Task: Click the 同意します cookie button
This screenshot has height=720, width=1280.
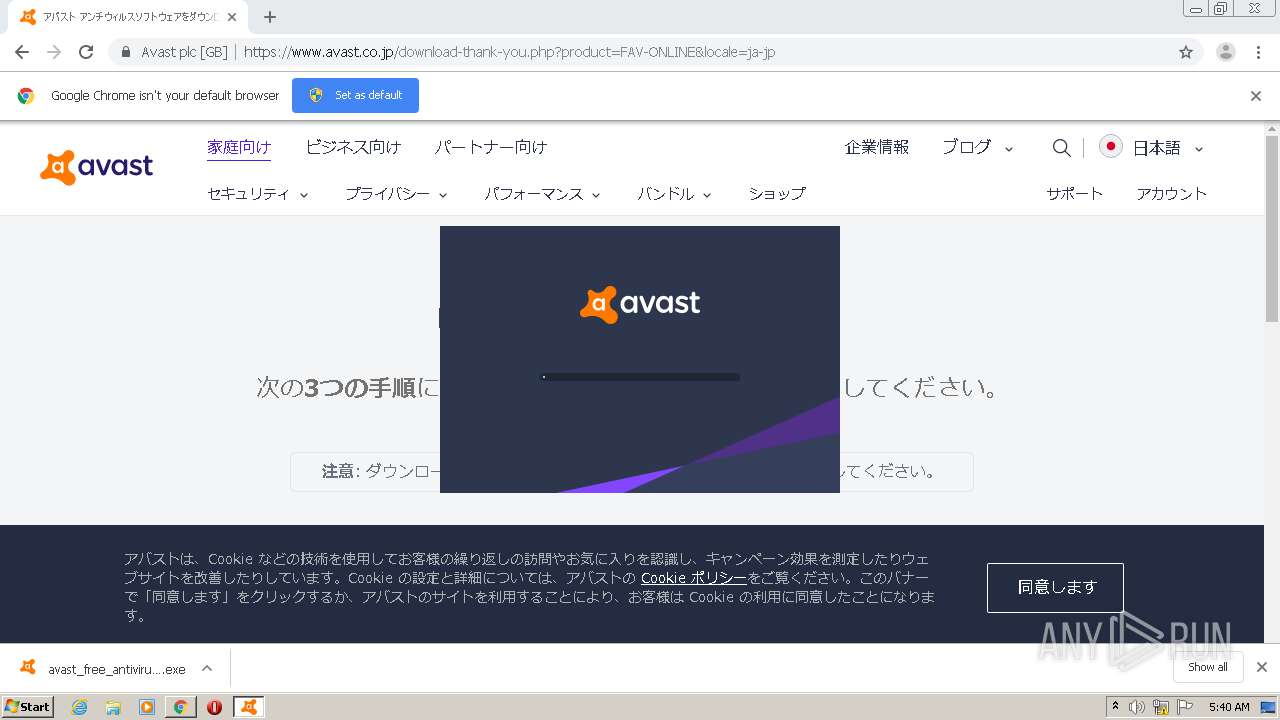Action: tap(1055, 588)
